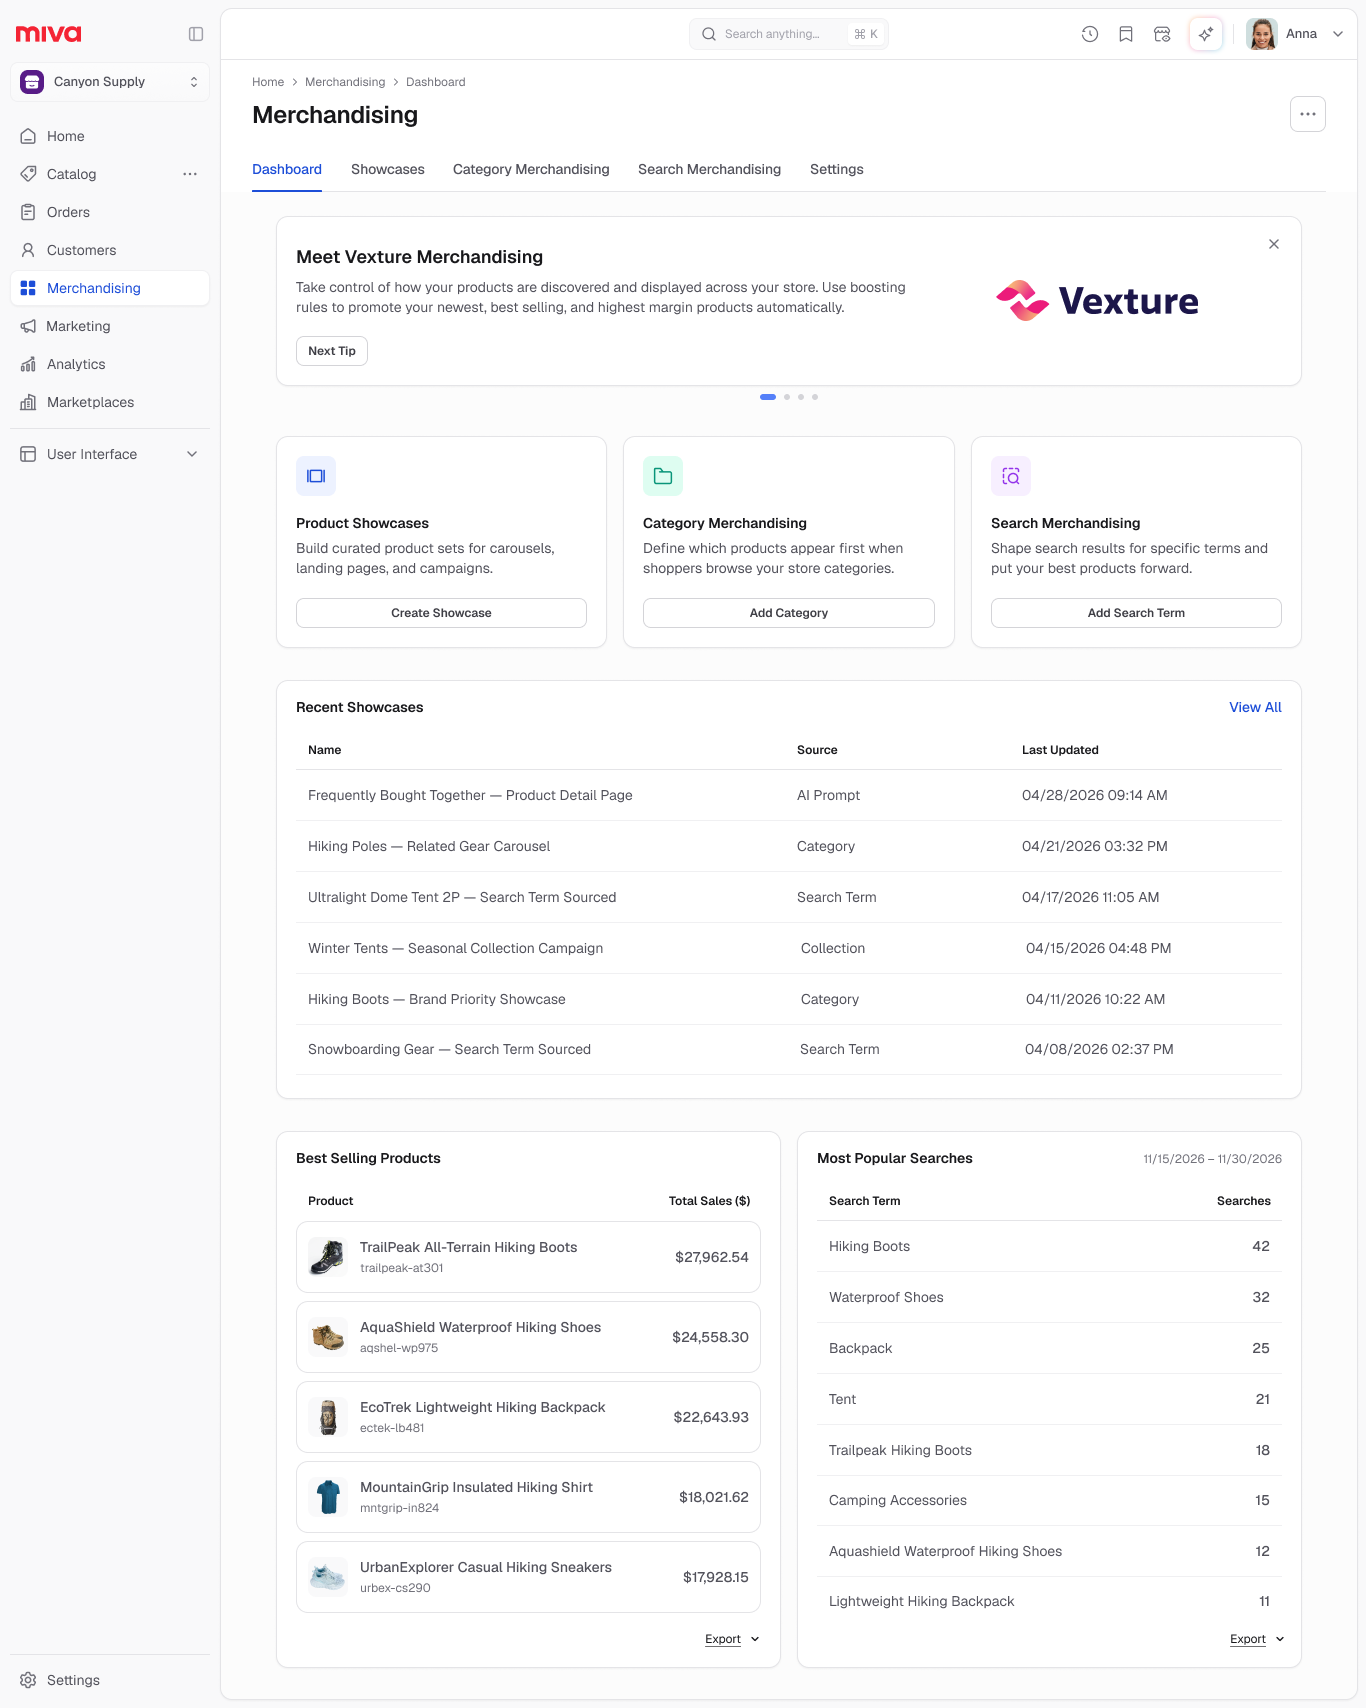This screenshot has height=1708, width=1366.
Task: Click TrailPeak All-Terrain Hiking Boots thumbnail
Action: [x=328, y=1257]
